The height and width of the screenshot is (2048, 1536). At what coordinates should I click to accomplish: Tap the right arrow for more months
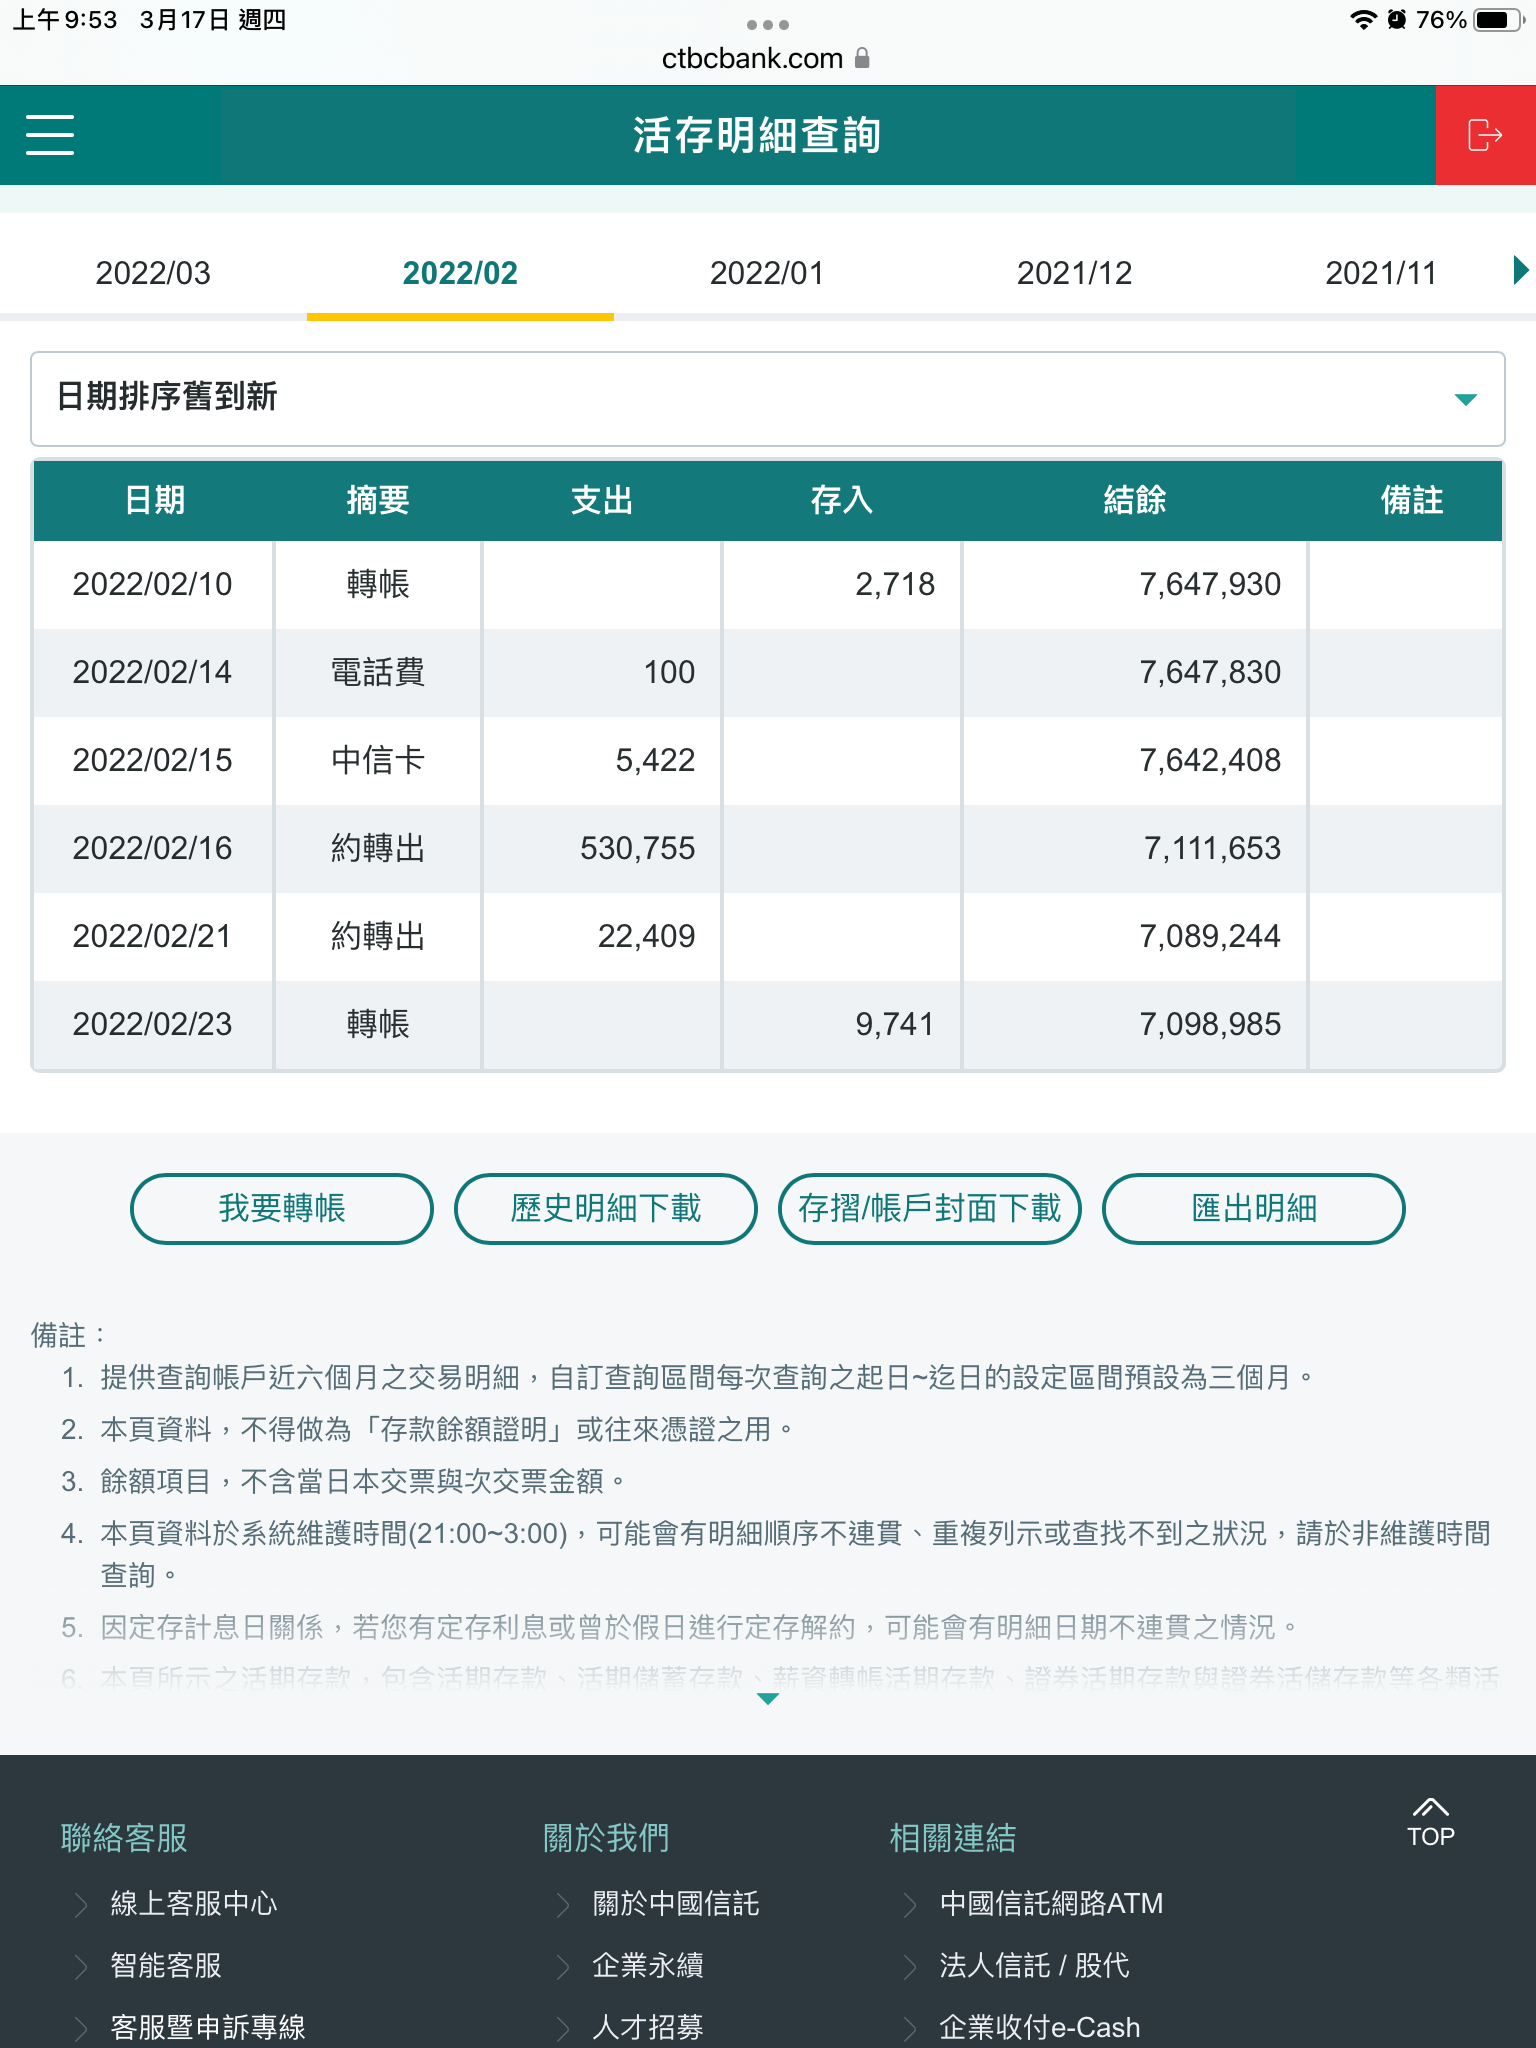coord(1520,270)
